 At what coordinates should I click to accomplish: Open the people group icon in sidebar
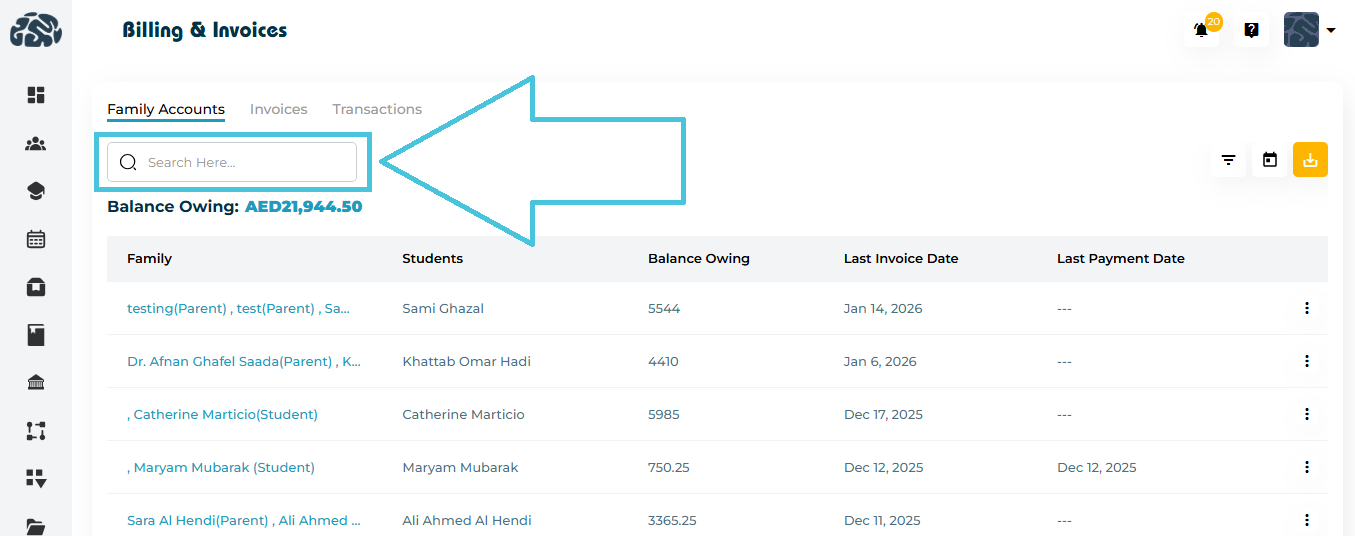[36, 144]
